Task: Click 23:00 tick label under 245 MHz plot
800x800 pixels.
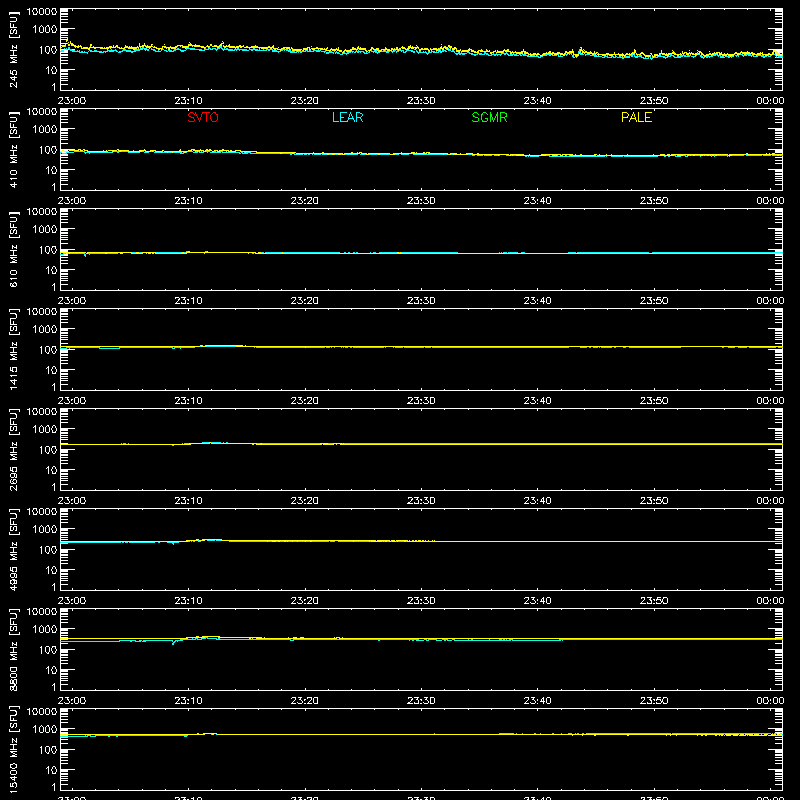Action: 72,101
